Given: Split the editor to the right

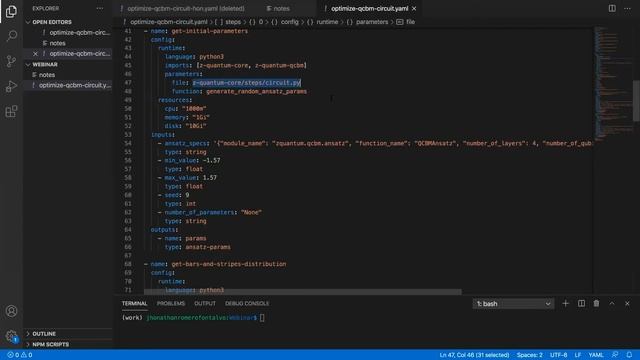Looking at the screenshot, I should [x=612, y=8].
